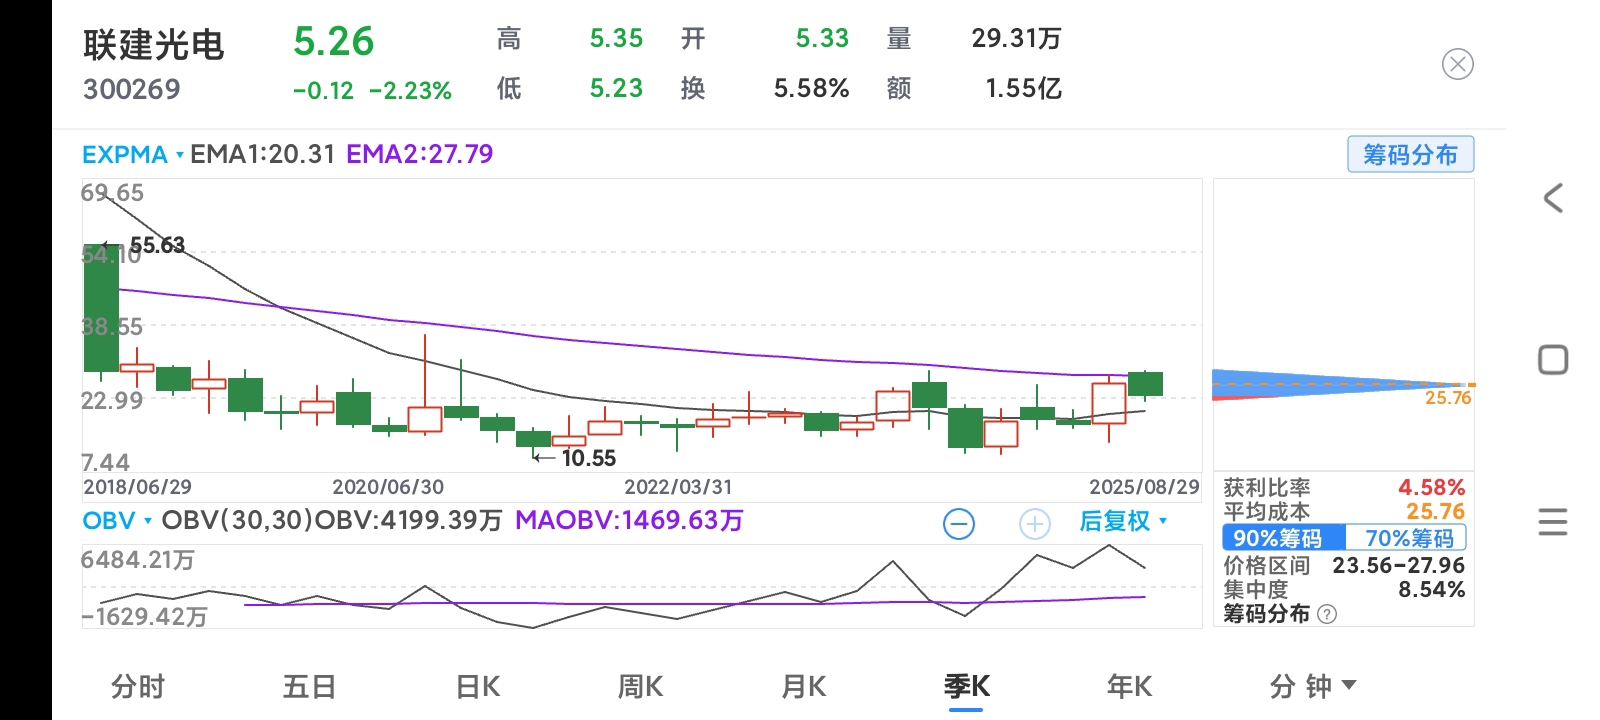
Task: Tap the EMA2:27.79 label
Action: tap(420, 154)
